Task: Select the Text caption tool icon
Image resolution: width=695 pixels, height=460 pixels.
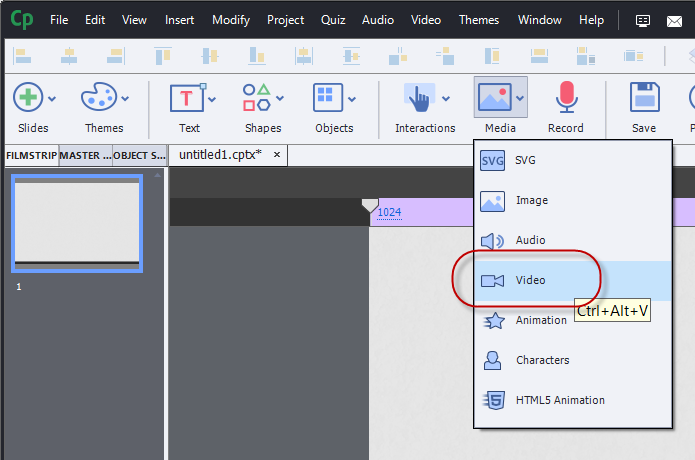Action: click(187, 98)
